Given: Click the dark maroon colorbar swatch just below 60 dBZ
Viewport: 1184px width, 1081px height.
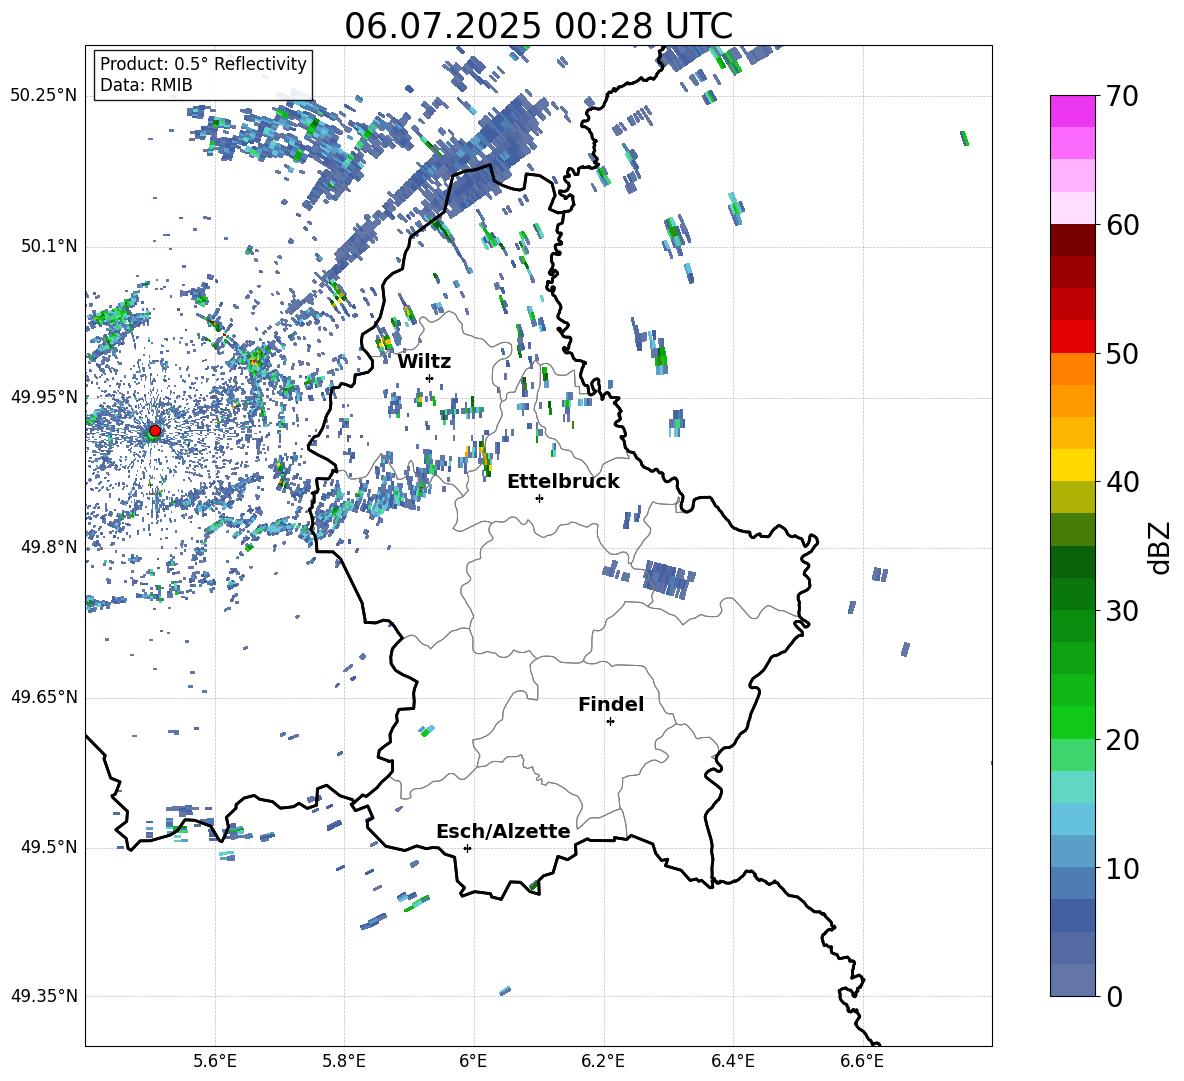Looking at the screenshot, I should [1073, 240].
